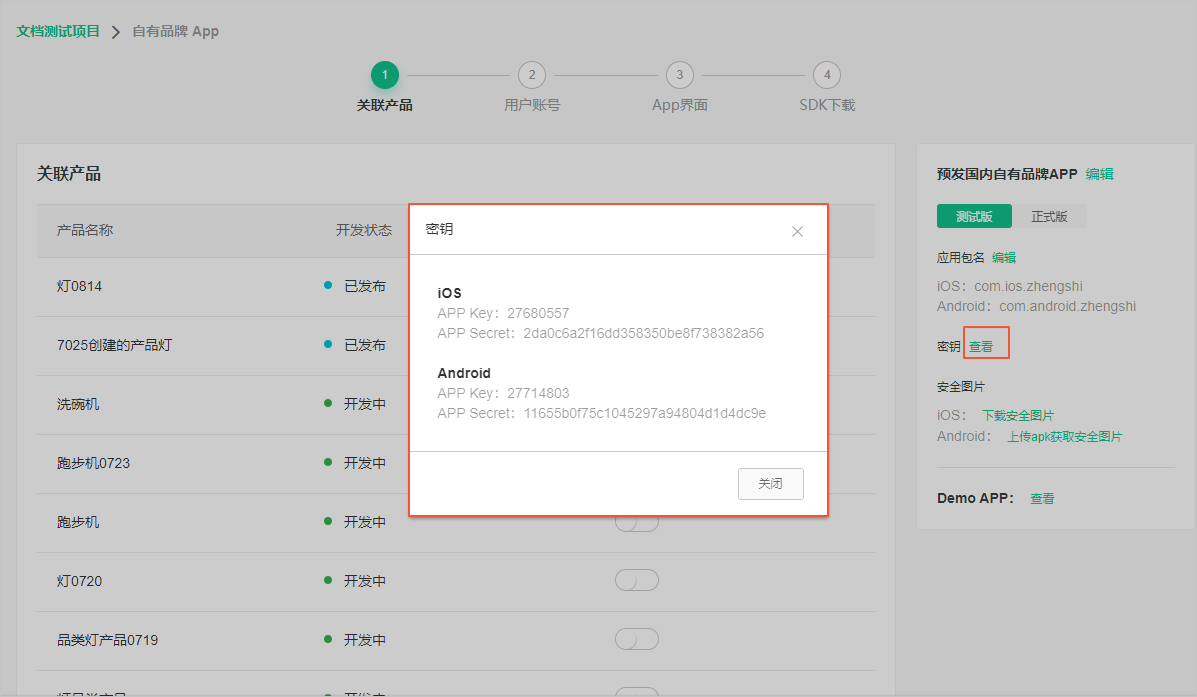Select the Android APP Secret value

pyautogui.click(x=644, y=413)
